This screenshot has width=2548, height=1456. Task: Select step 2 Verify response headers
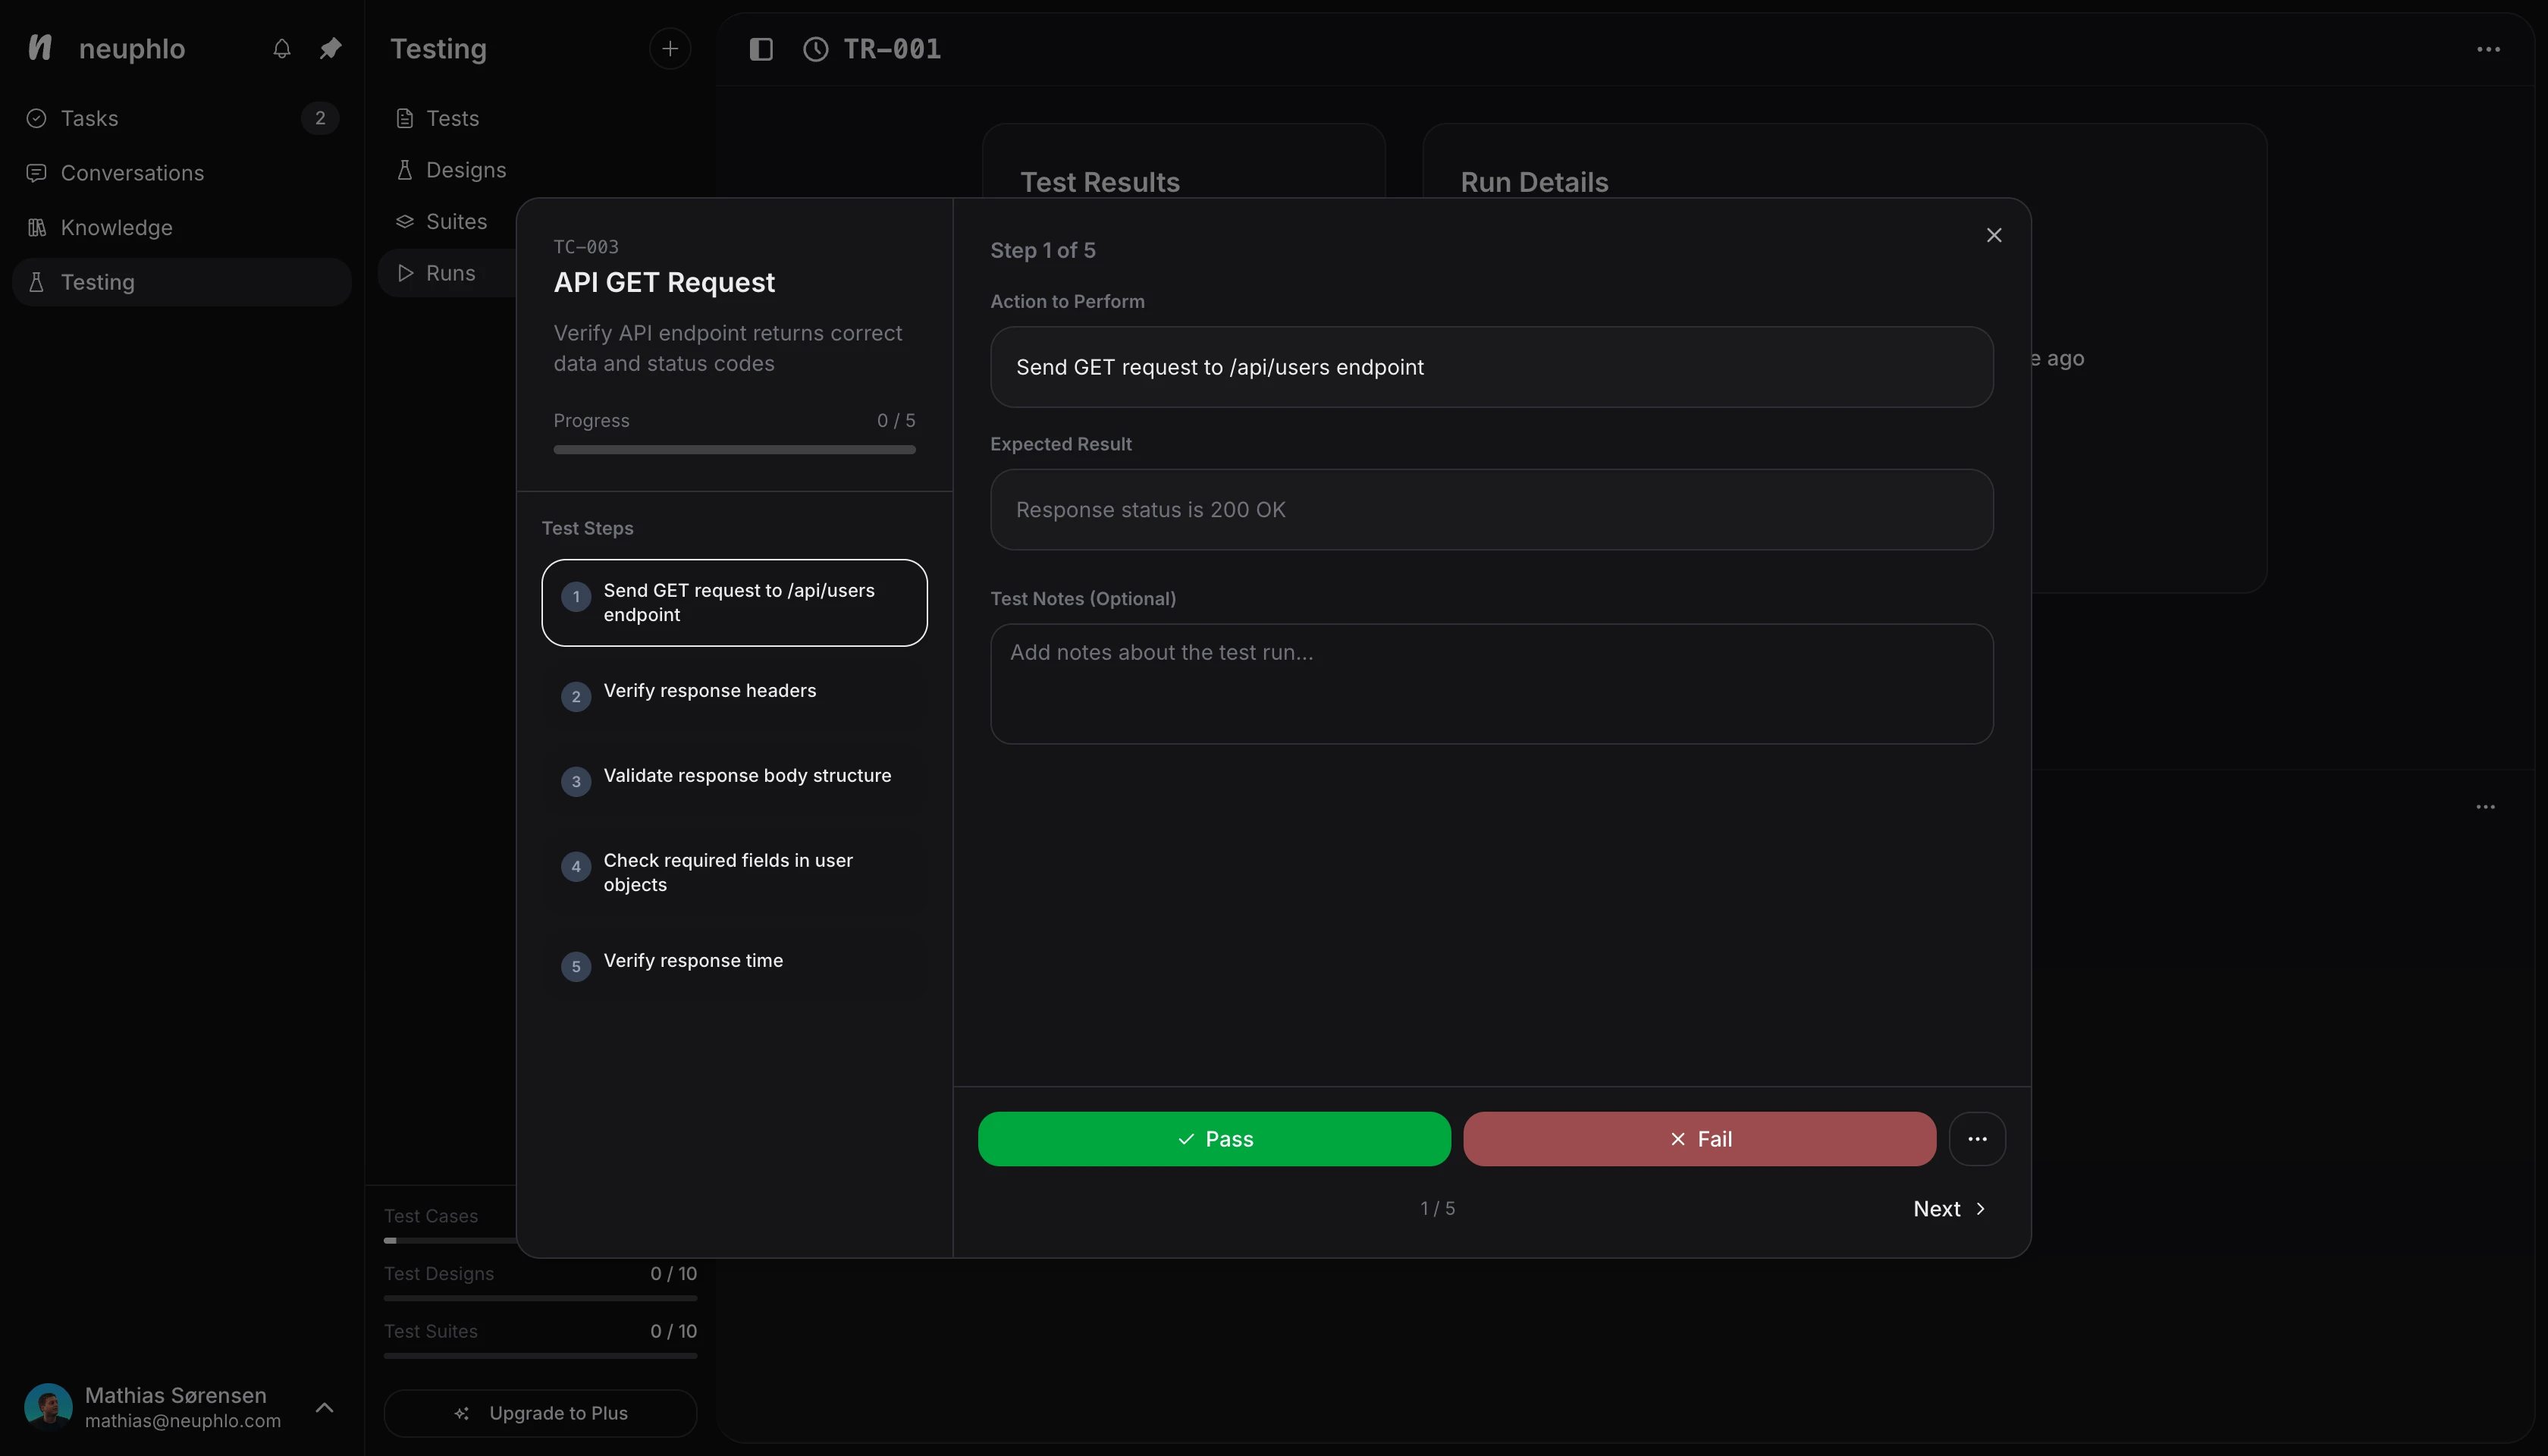[x=734, y=691]
